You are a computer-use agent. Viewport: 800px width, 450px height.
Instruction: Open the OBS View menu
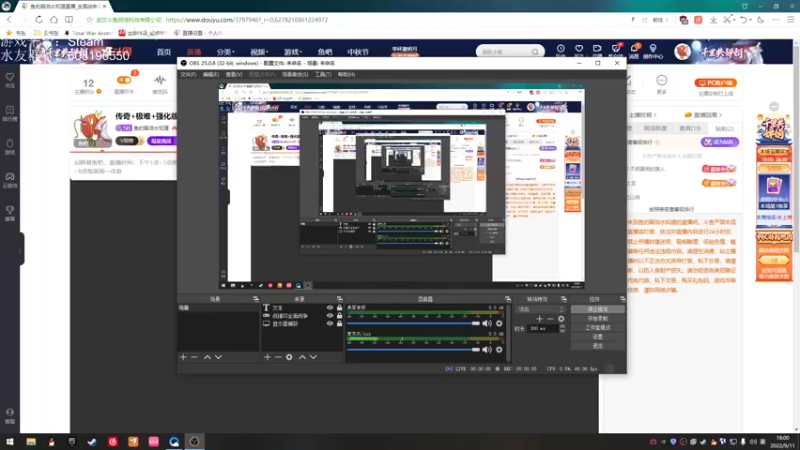234,74
